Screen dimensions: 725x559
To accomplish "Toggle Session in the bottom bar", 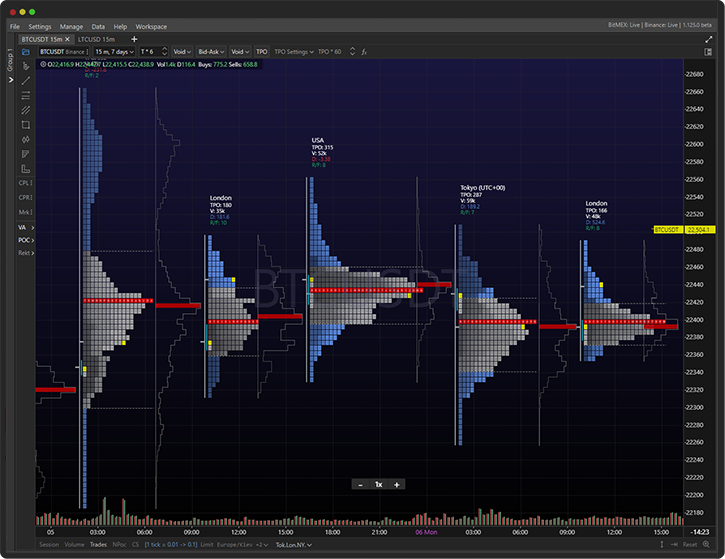I will pyautogui.click(x=49, y=544).
